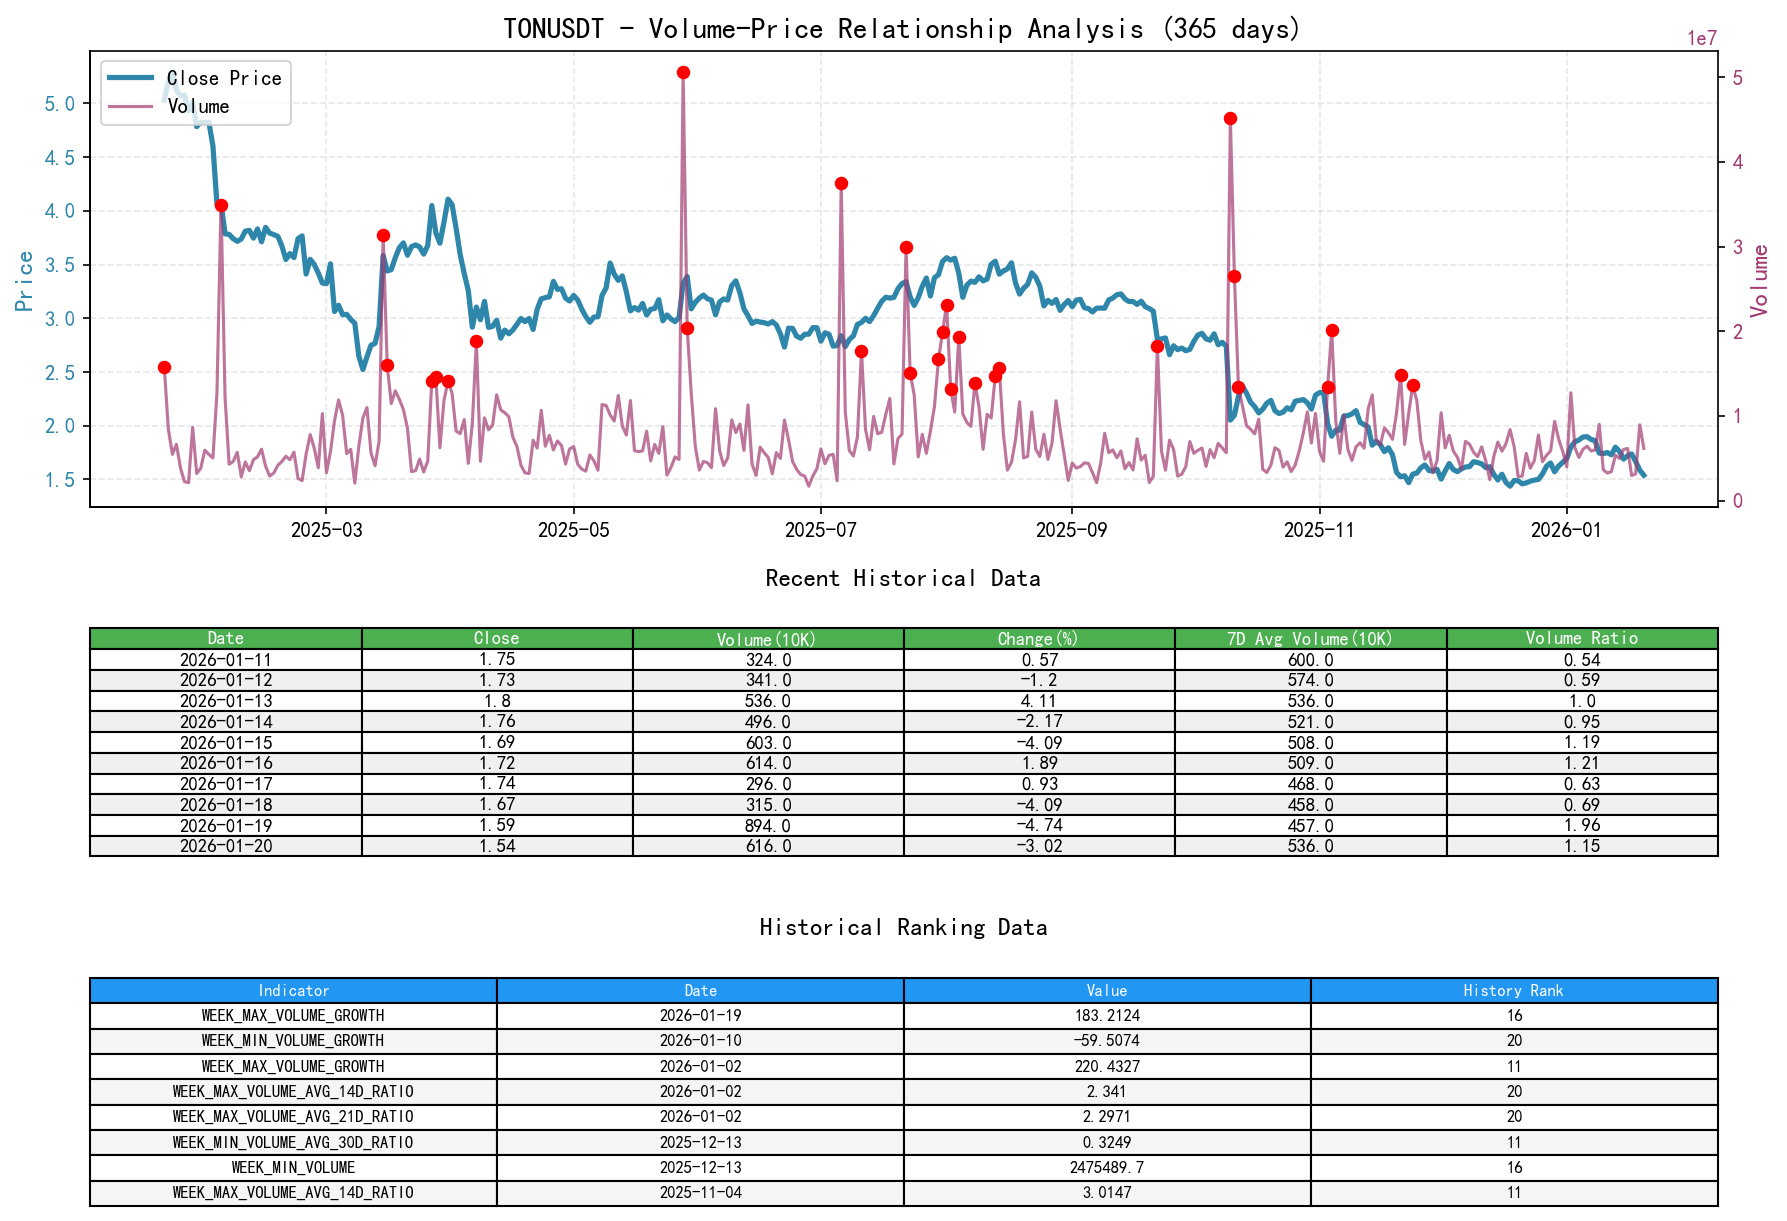Select the 2026-01-19 row in the data table
The width and height of the screenshot is (1787, 1221).
[225, 825]
